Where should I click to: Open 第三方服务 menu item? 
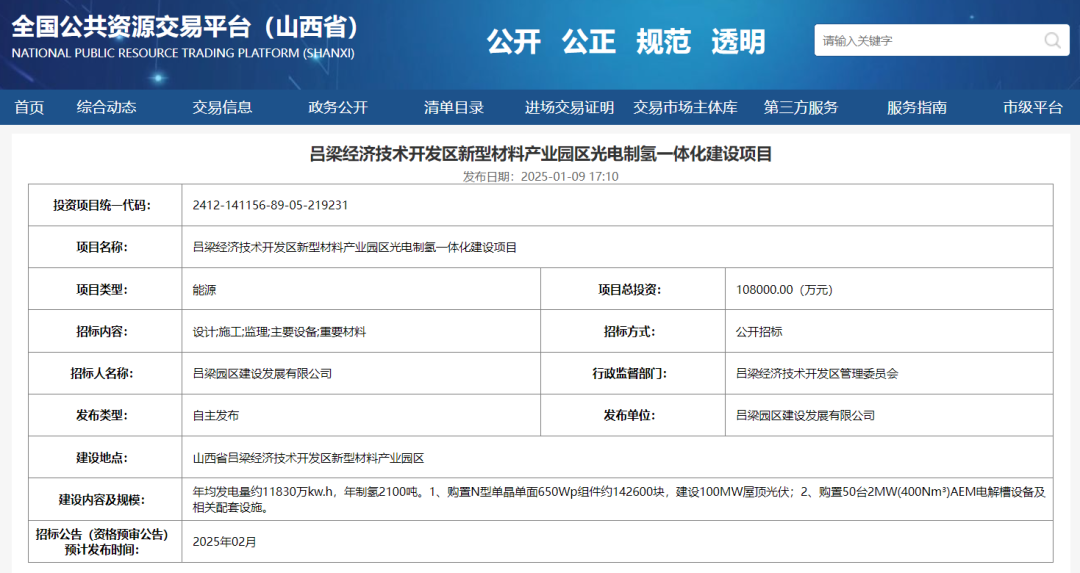pos(800,107)
